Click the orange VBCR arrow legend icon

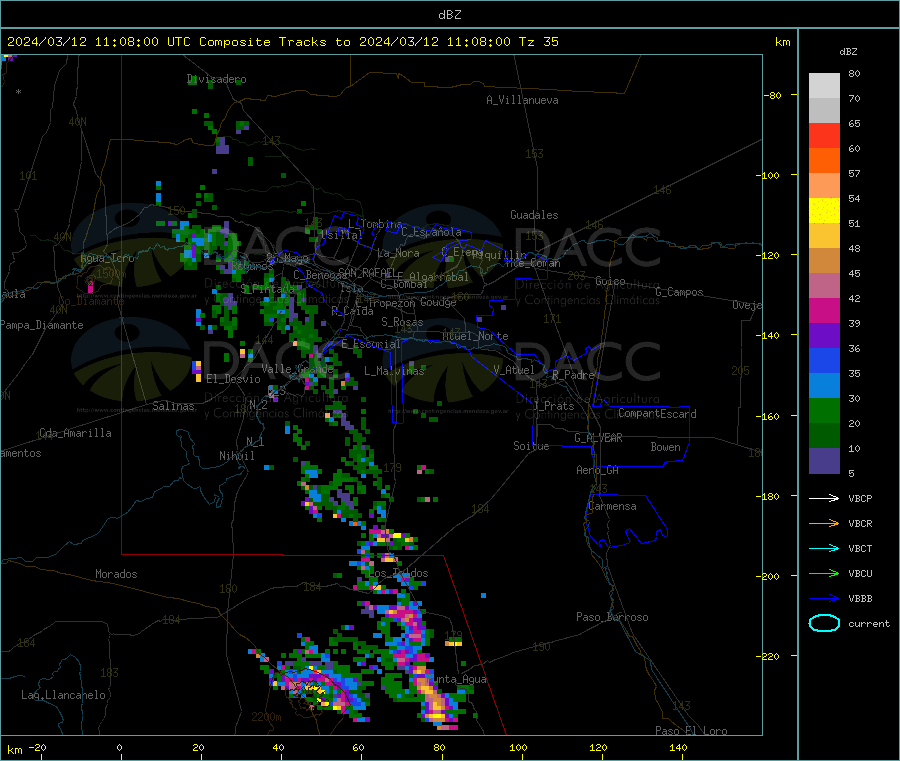824,523
